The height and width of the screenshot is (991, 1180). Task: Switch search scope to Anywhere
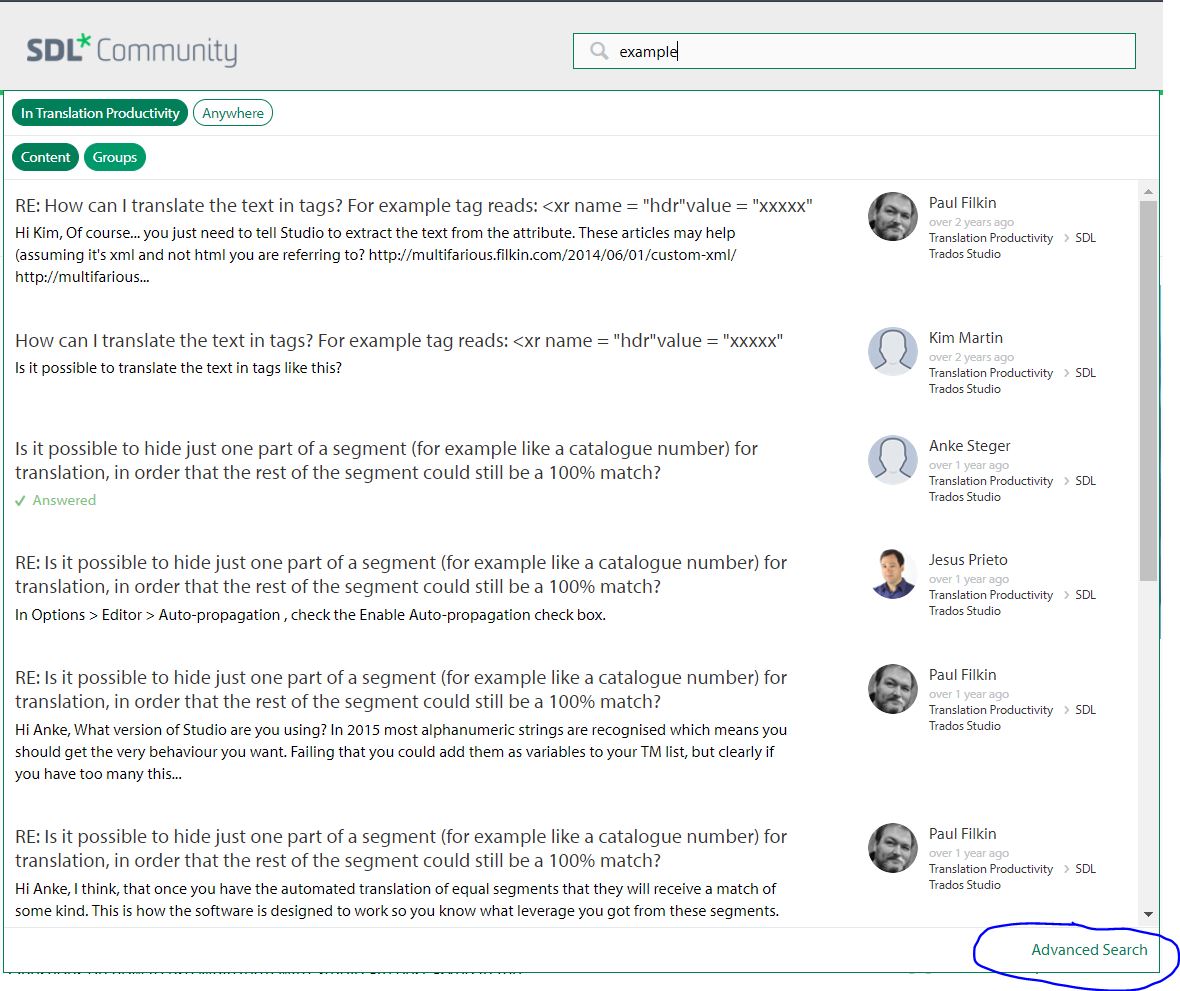click(233, 113)
